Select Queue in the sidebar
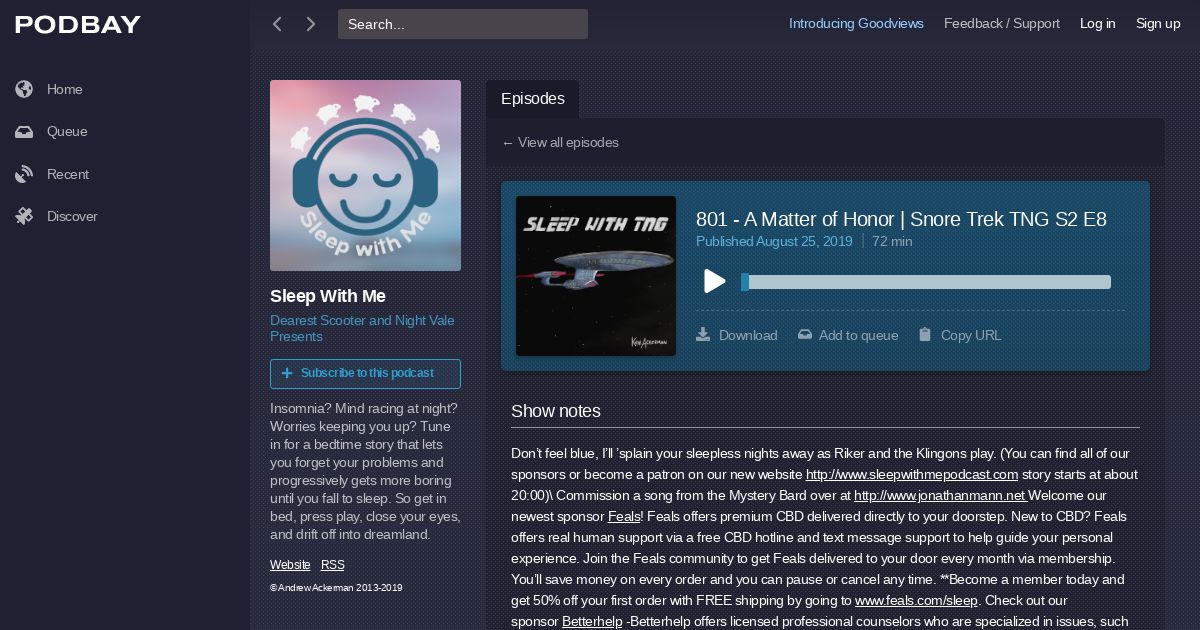1200x630 pixels. click(67, 131)
